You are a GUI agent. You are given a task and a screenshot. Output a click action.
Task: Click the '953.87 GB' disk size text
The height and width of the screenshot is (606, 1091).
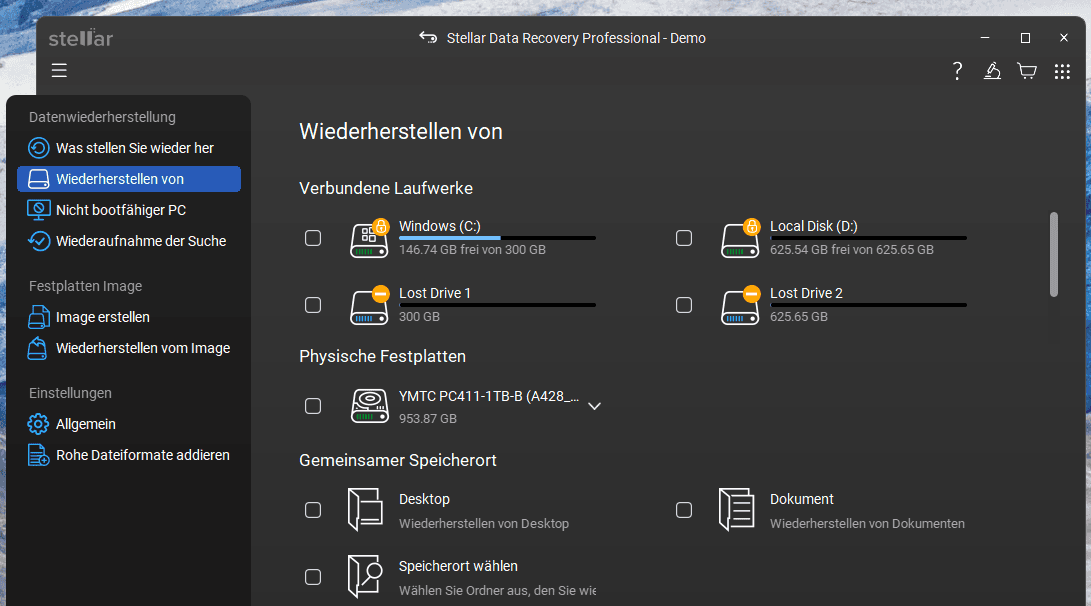click(x=428, y=418)
